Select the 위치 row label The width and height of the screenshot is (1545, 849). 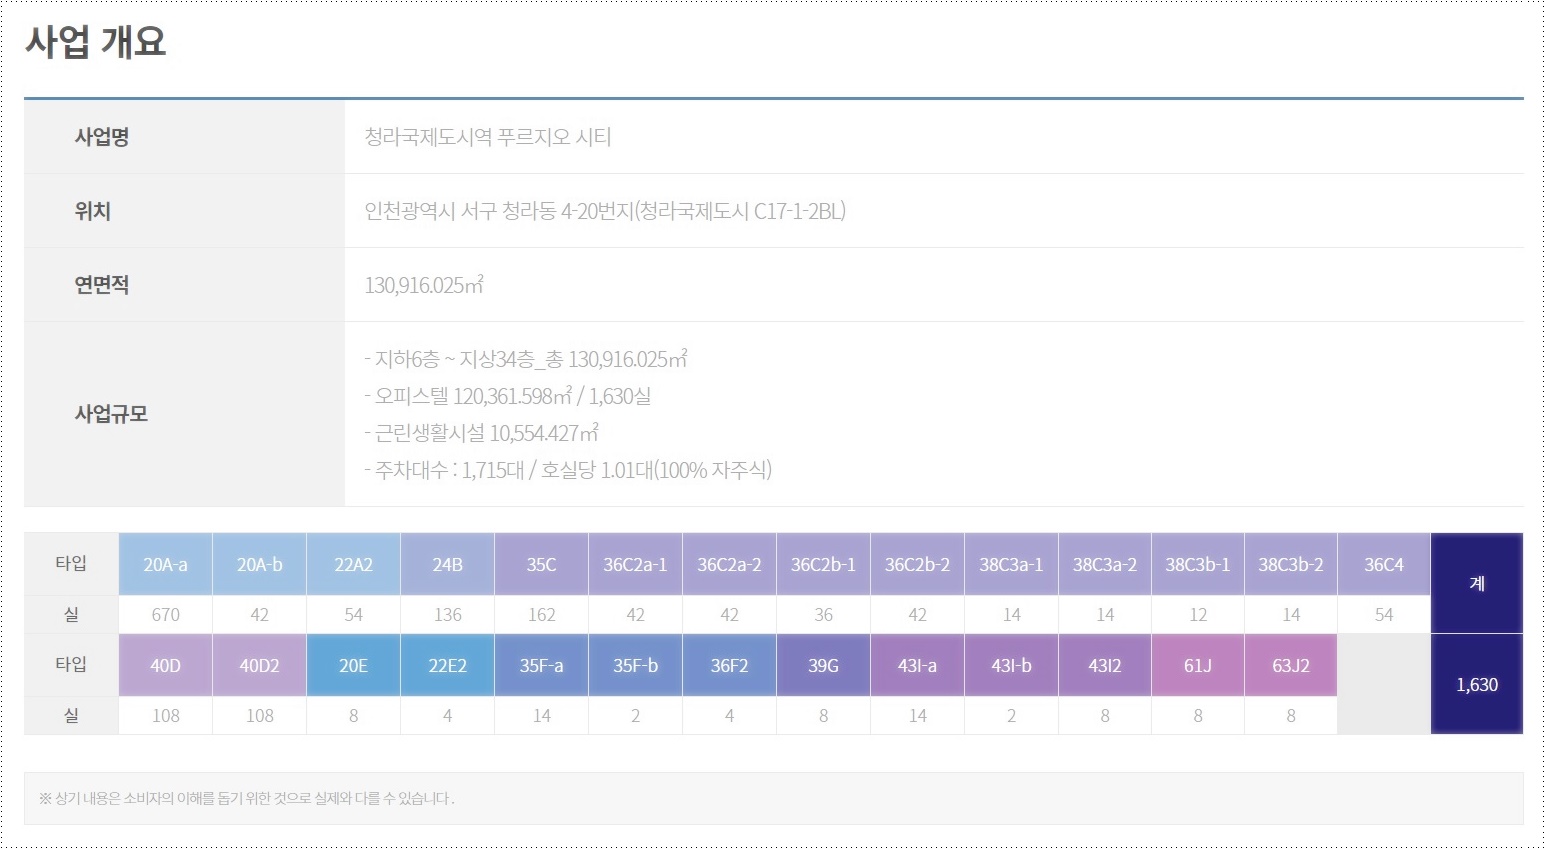(x=92, y=211)
